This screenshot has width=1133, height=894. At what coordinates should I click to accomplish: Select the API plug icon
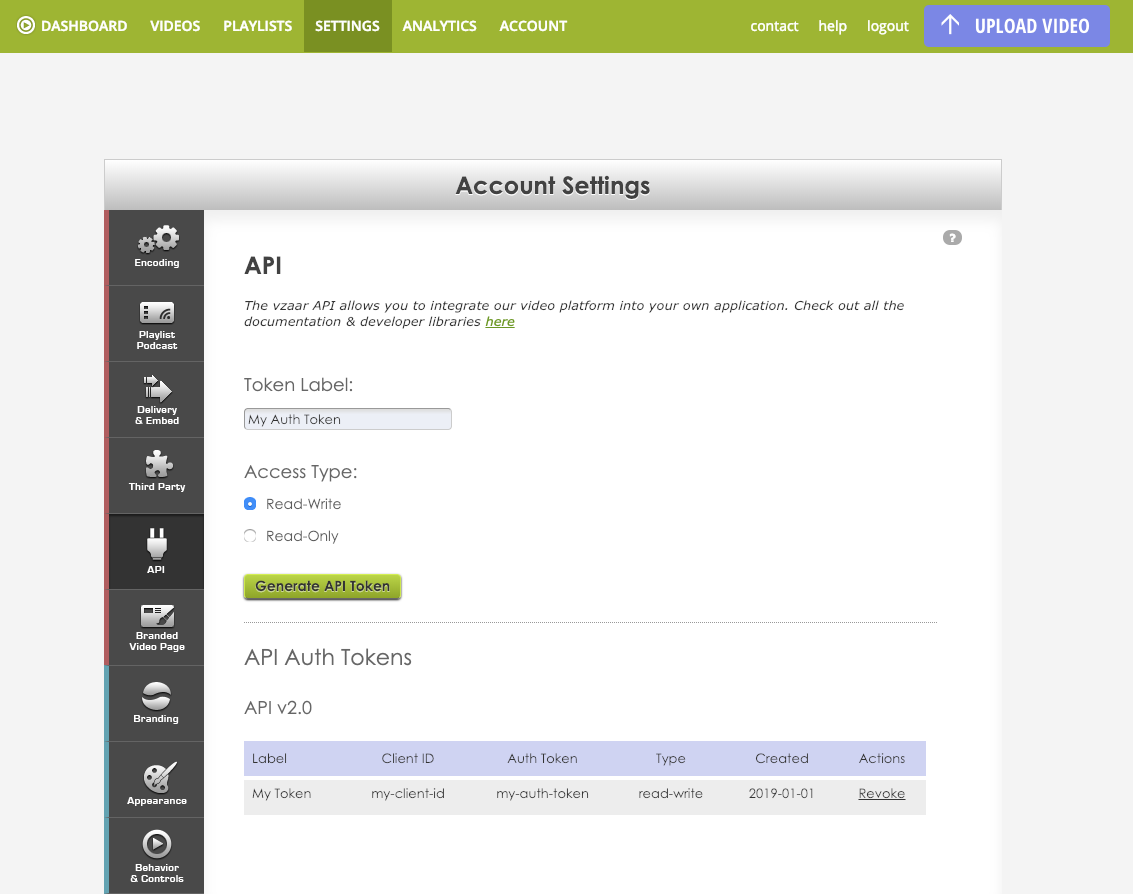(157, 543)
